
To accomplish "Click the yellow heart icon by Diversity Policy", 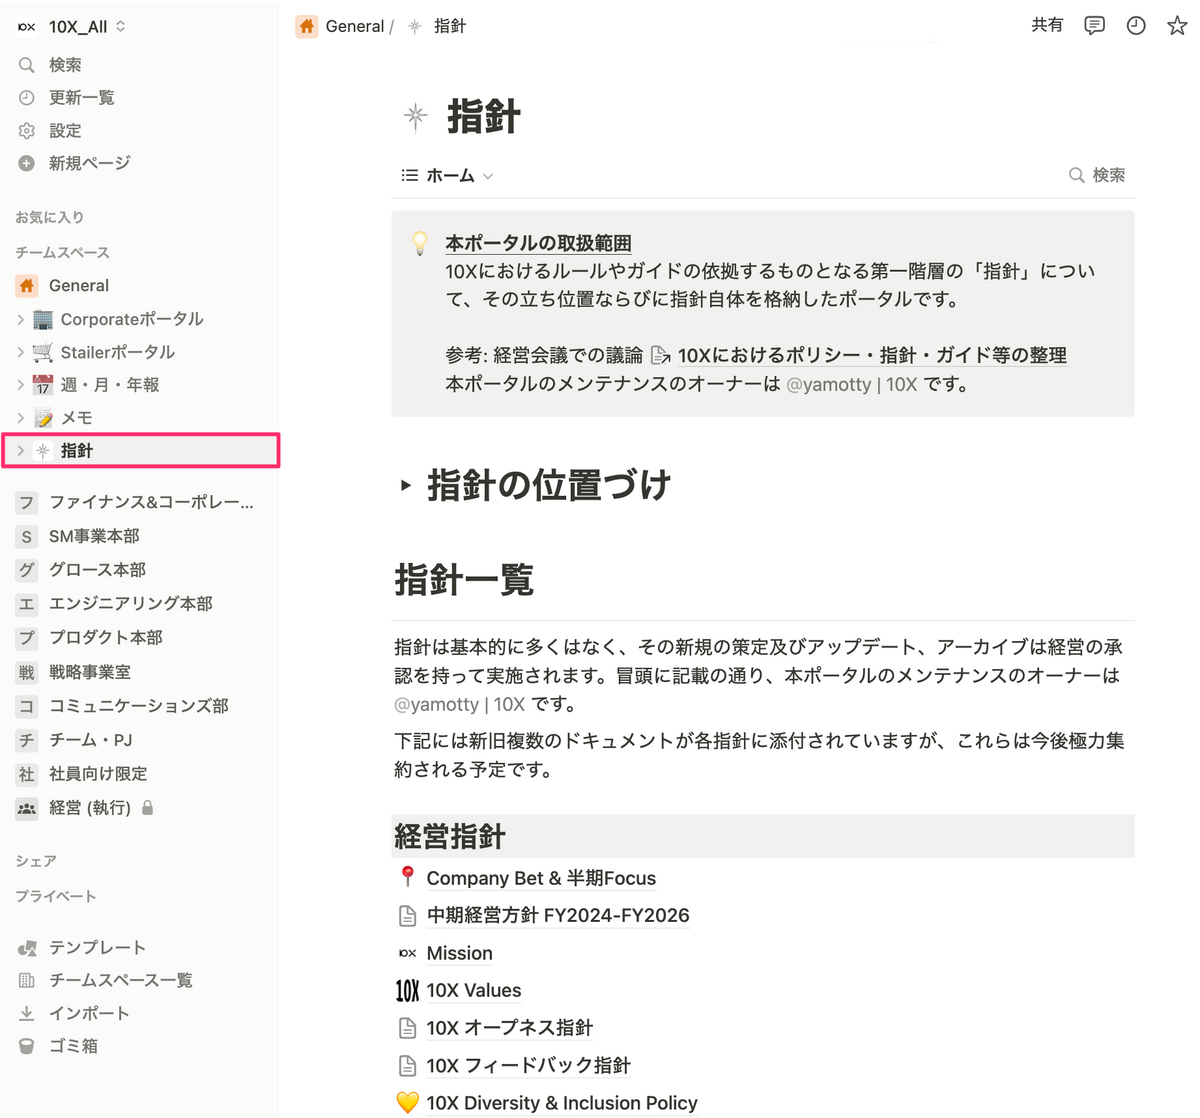I will 407,1102.
